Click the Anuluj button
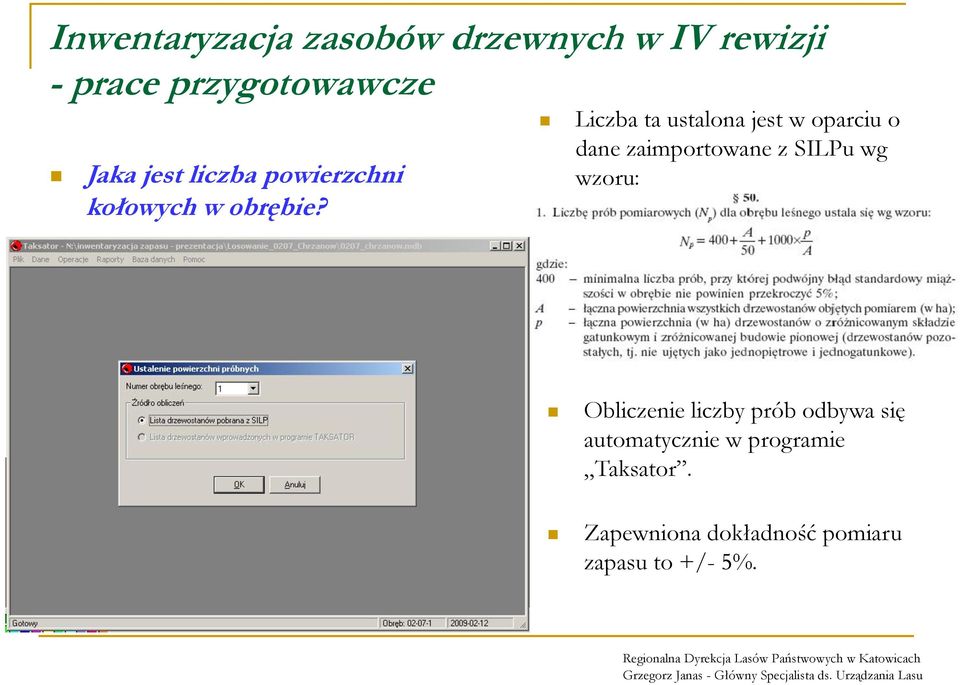 [294, 484]
